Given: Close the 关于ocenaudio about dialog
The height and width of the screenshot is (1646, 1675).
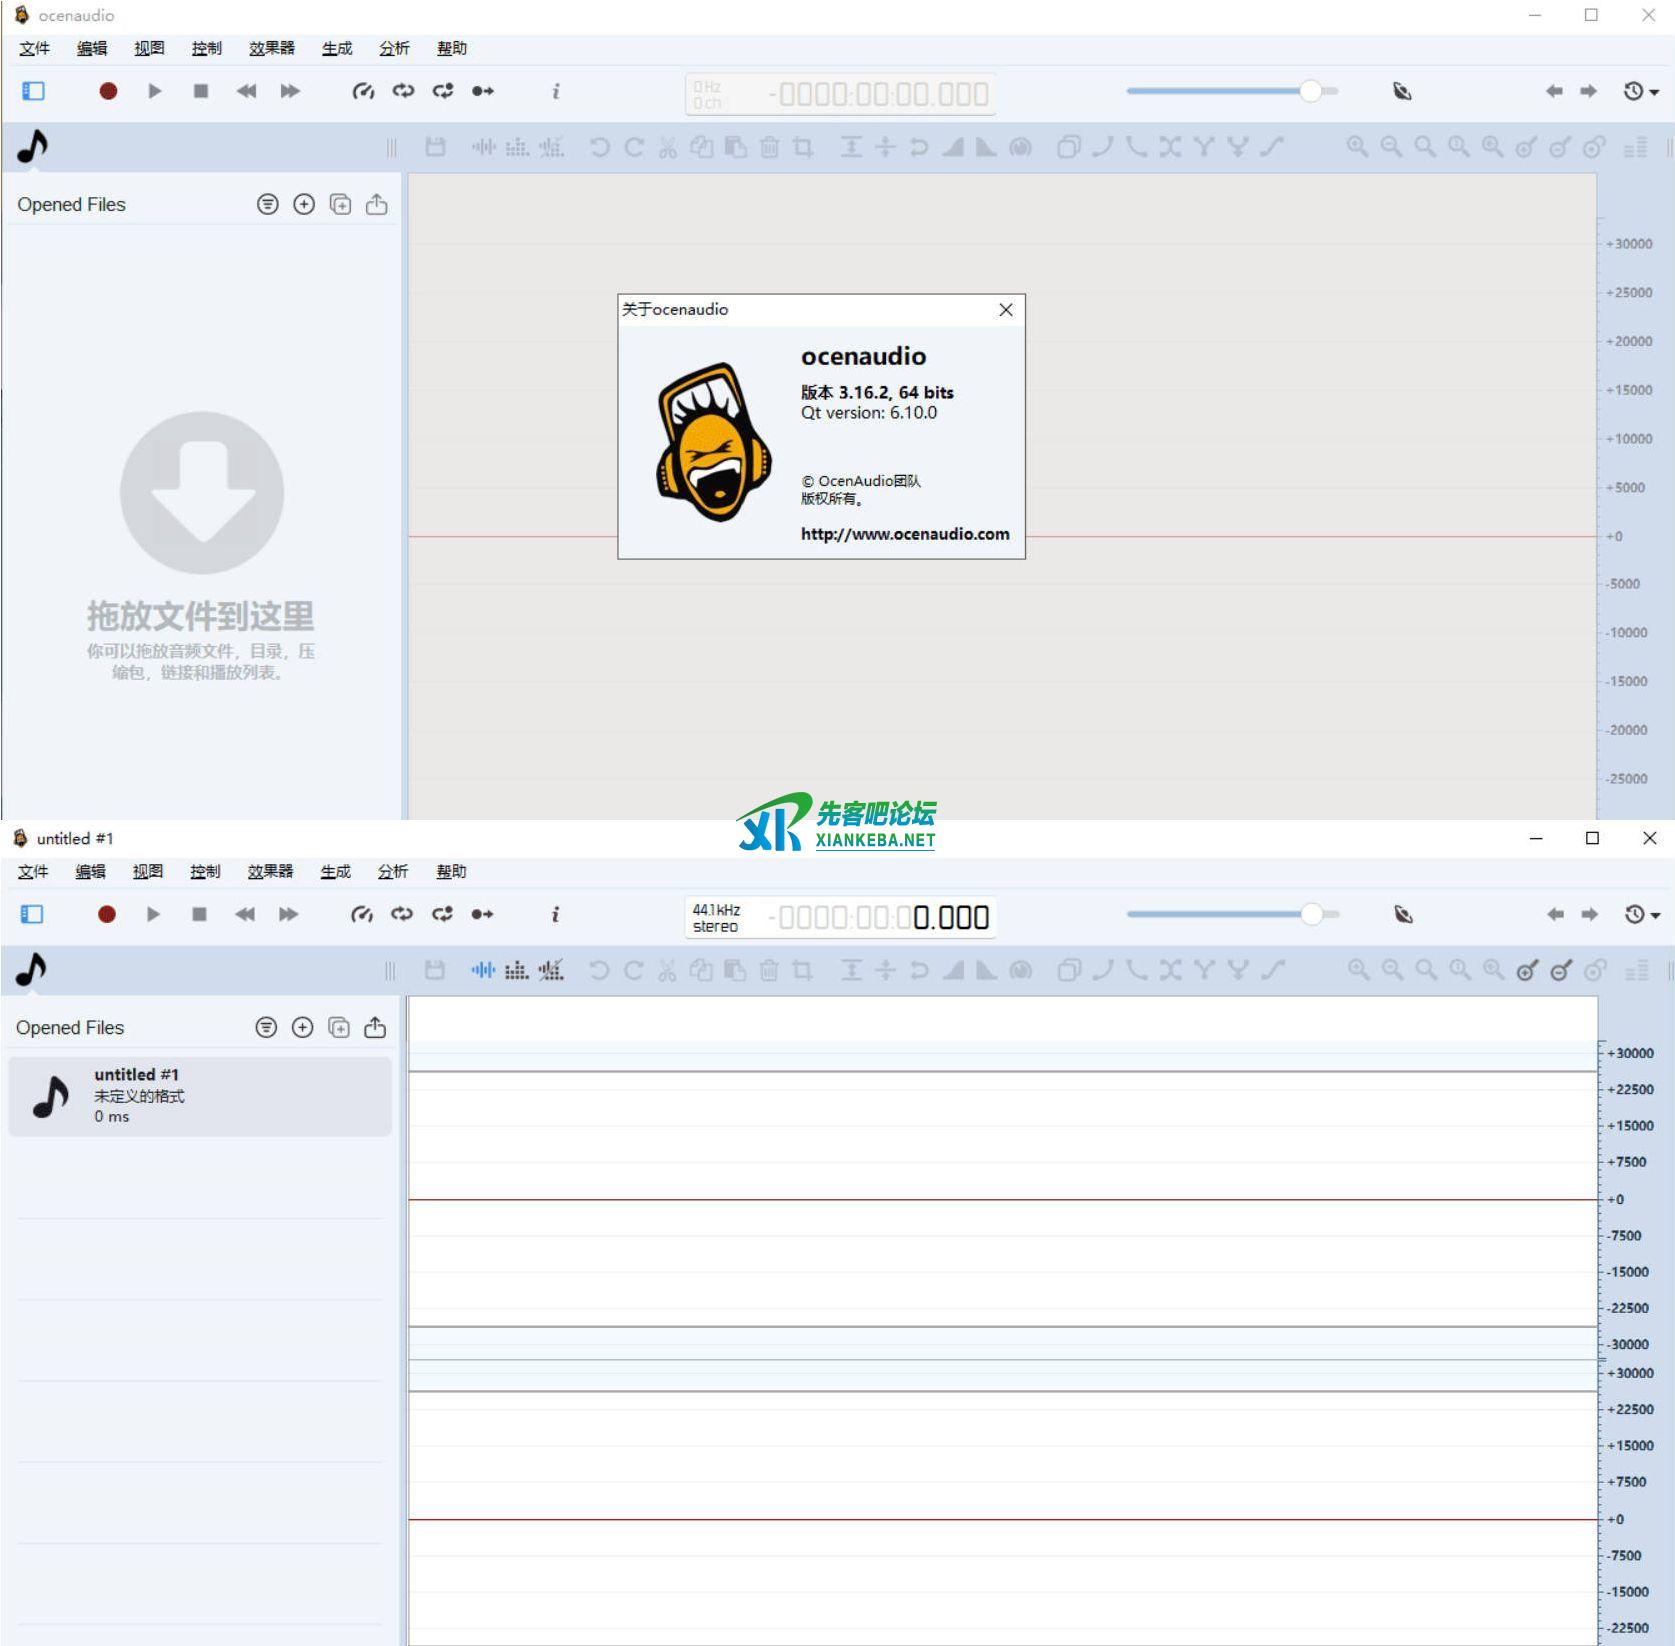Looking at the screenshot, I should click(x=1005, y=310).
